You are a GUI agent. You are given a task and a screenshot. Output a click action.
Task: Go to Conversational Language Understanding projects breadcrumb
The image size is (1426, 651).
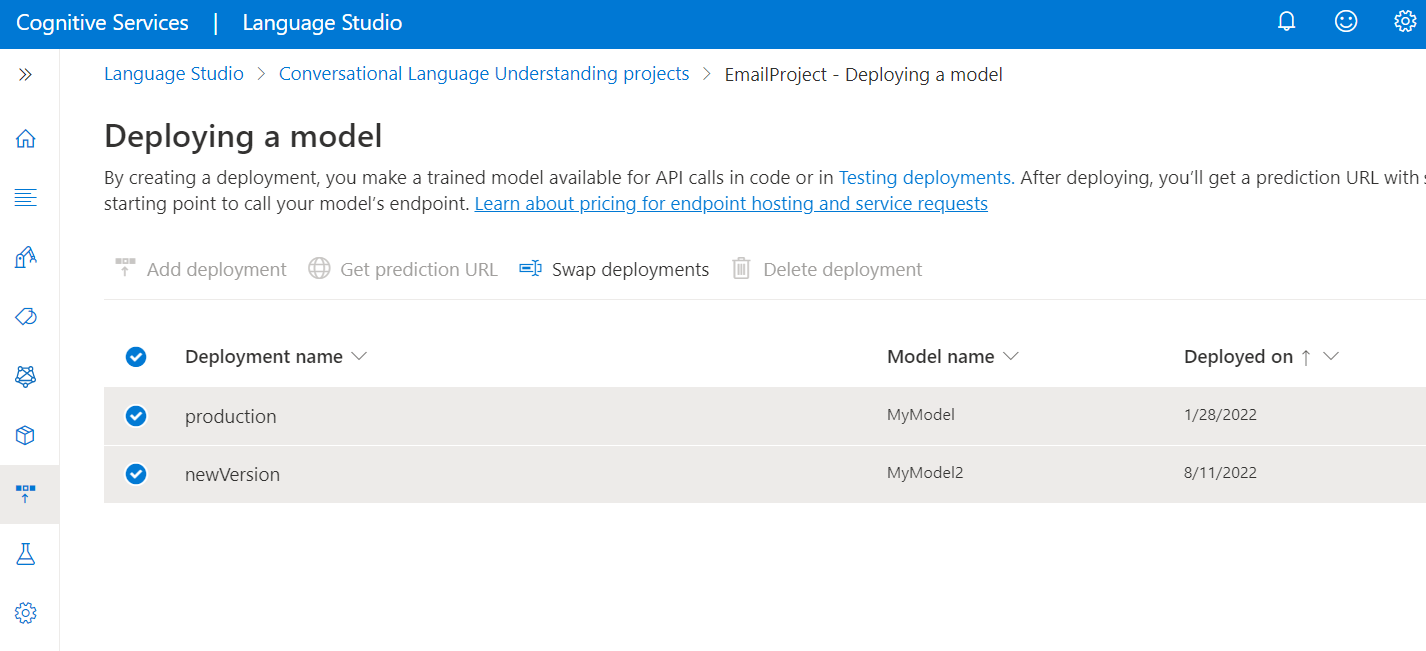[x=484, y=74]
